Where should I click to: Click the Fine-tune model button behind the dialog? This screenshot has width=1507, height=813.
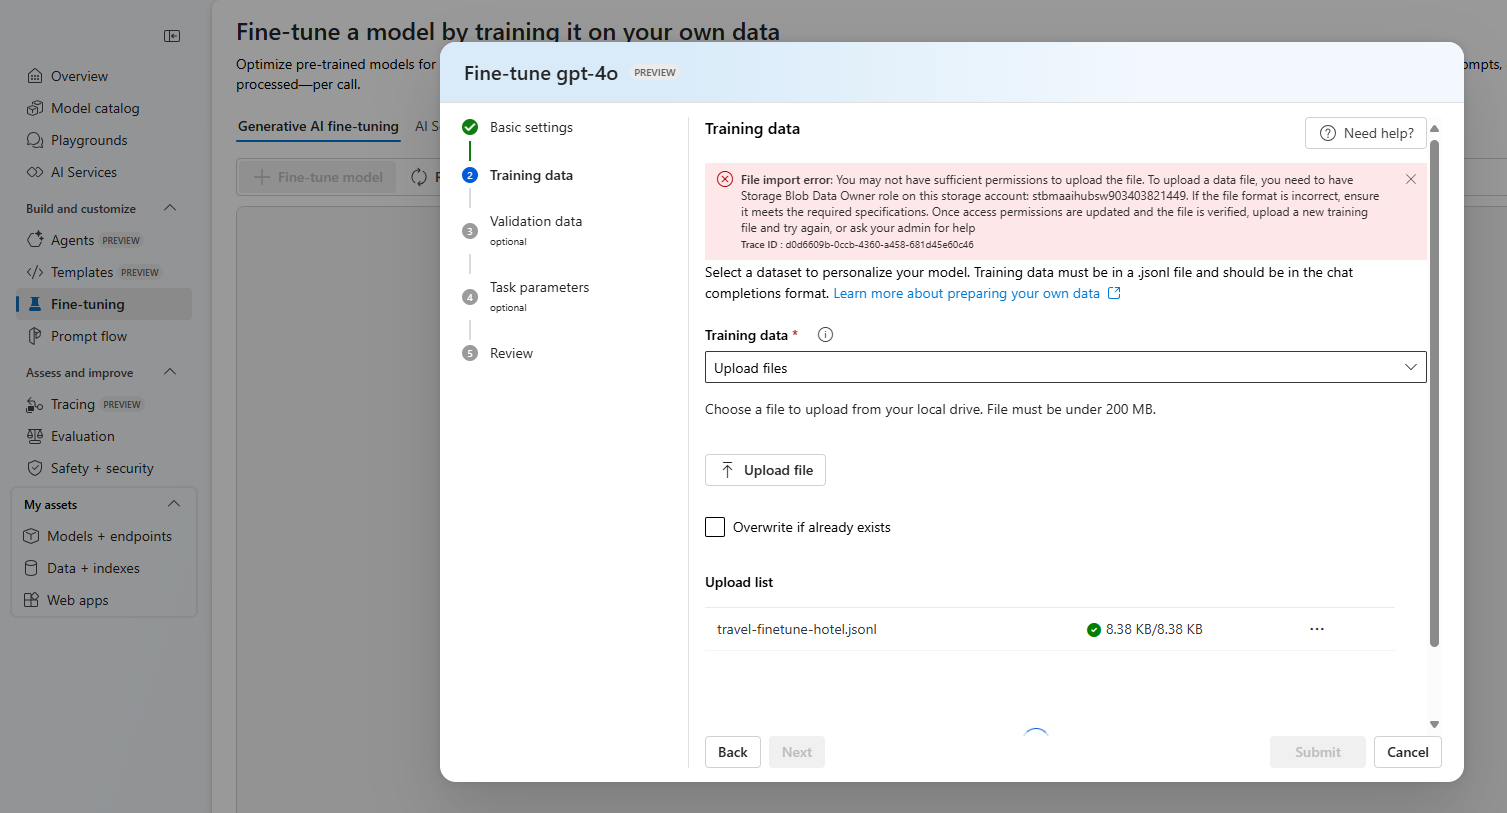tap(318, 177)
